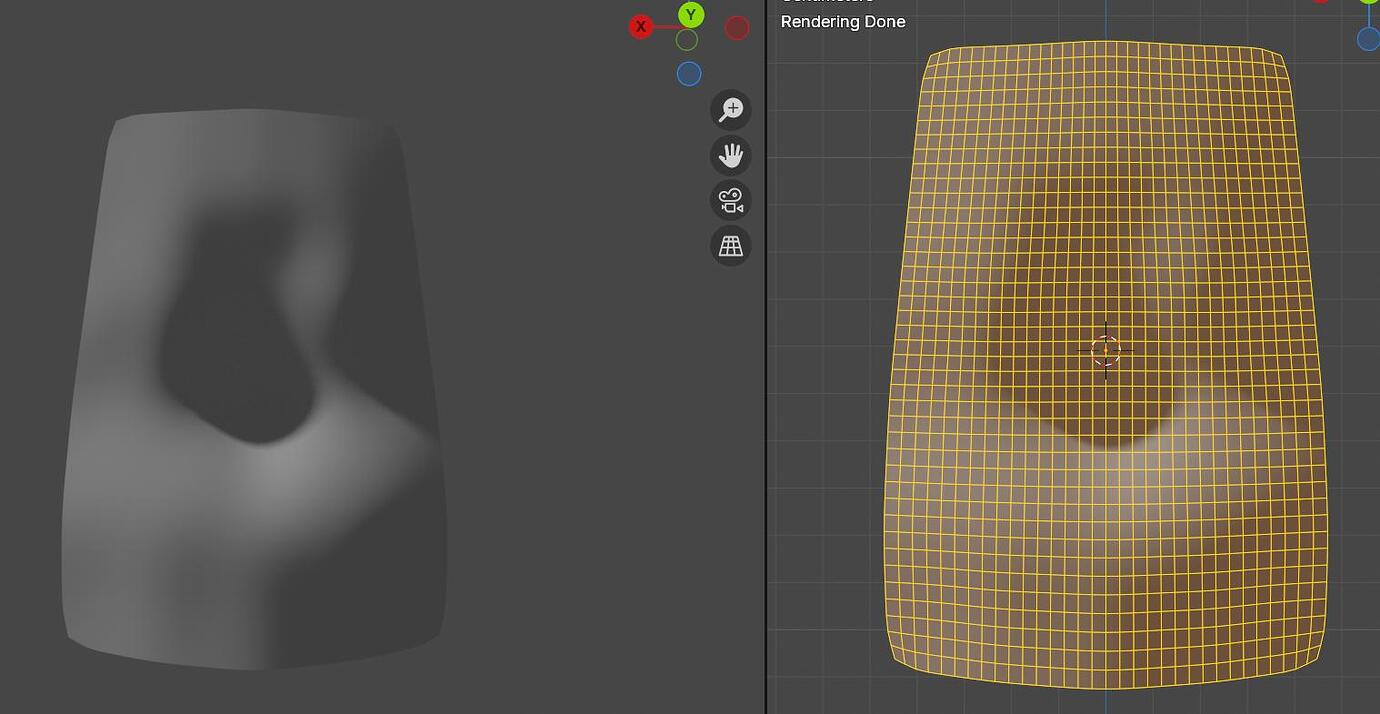Click the 'Rendering Done' status text

tap(843, 22)
